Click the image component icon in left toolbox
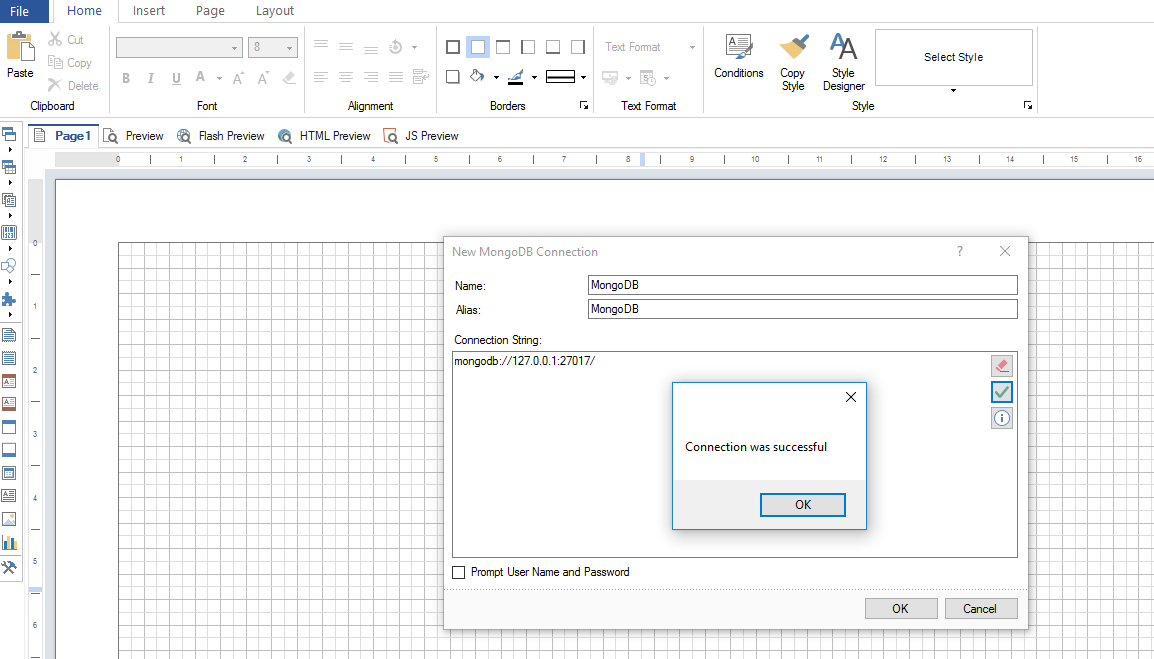The height and width of the screenshot is (659, 1154). tap(9, 519)
